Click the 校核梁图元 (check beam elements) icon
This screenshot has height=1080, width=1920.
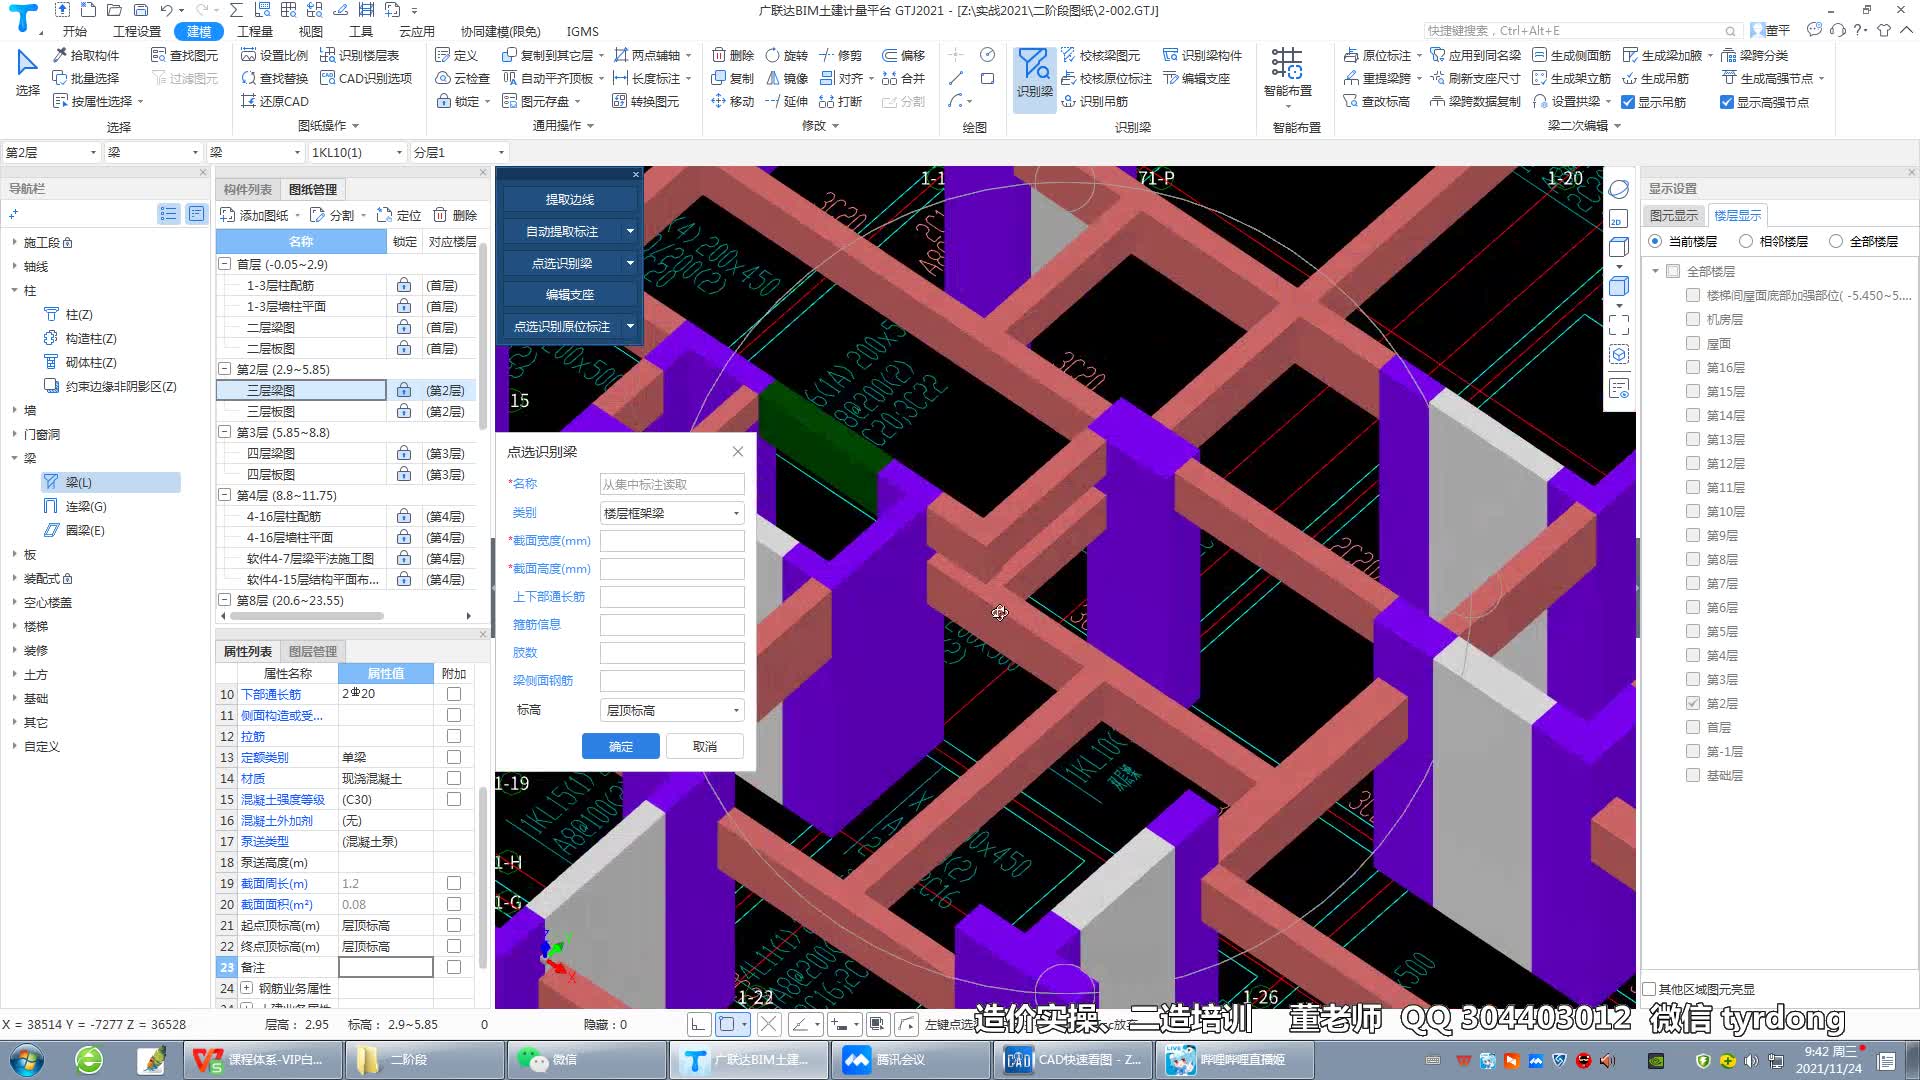click(x=1069, y=55)
